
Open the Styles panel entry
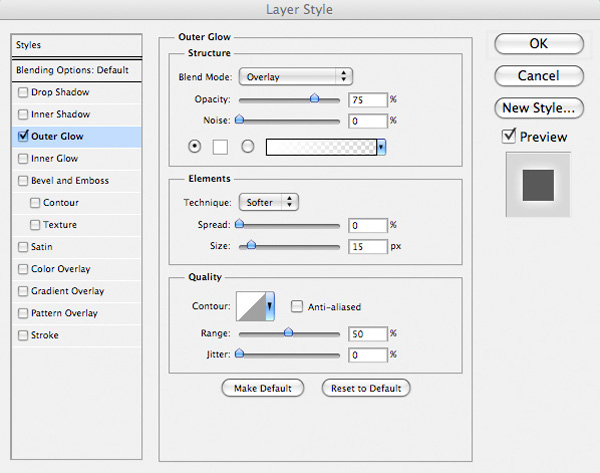[77, 45]
